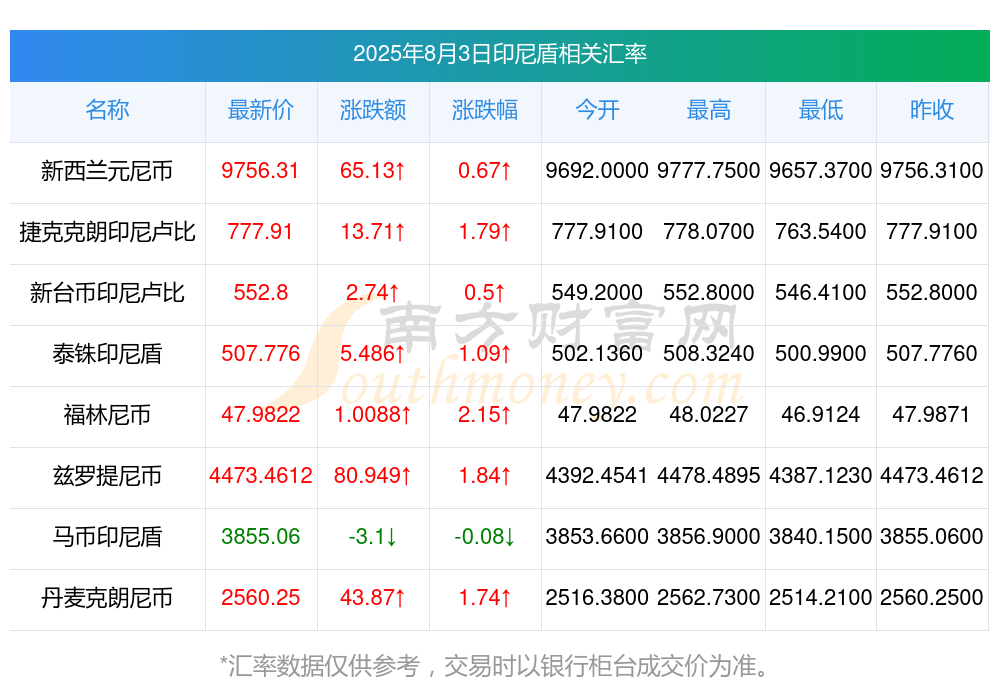Click the 涨跌幅 column header
This screenshot has width=1000, height=698.
[x=485, y=110]
